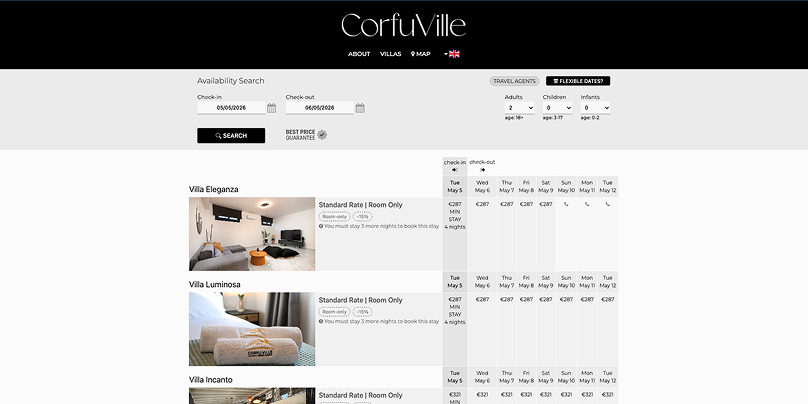Select Villa Luminosa €287 on Mon May 11
Viewport: 808px width, 404px height.
[x=587, y=299]
